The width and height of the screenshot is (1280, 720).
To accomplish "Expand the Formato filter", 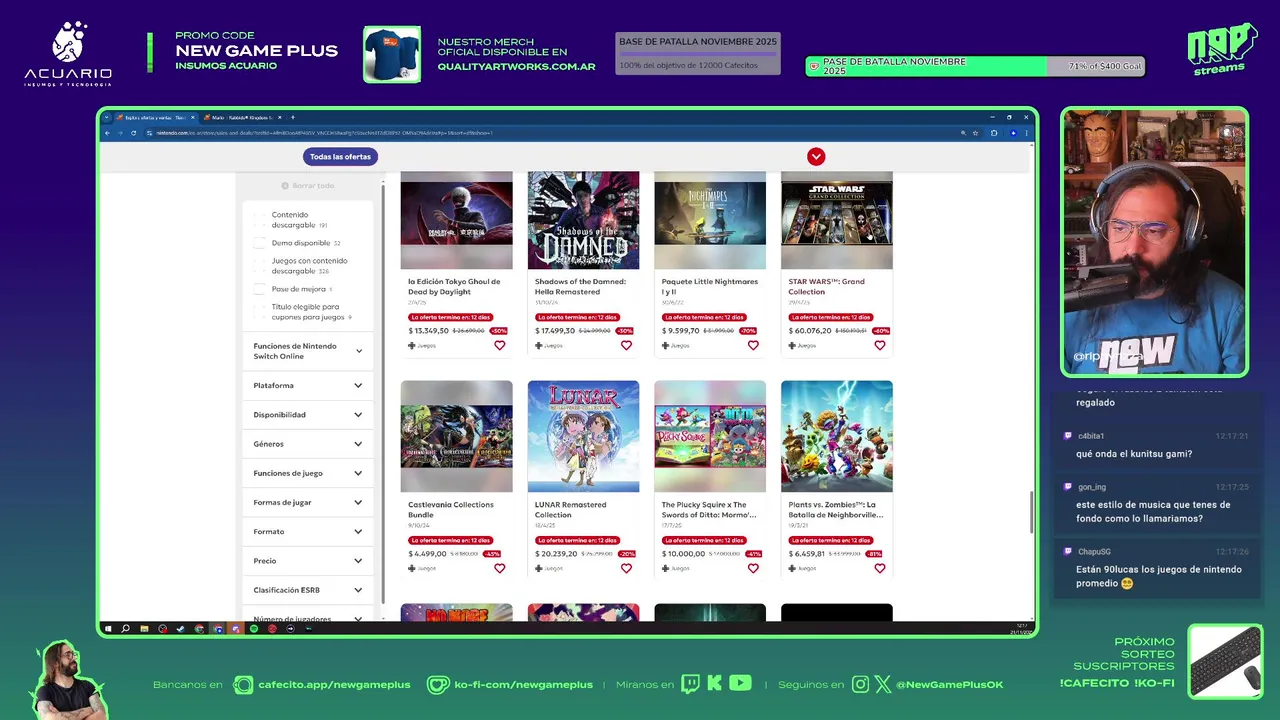I will (308, 531).
